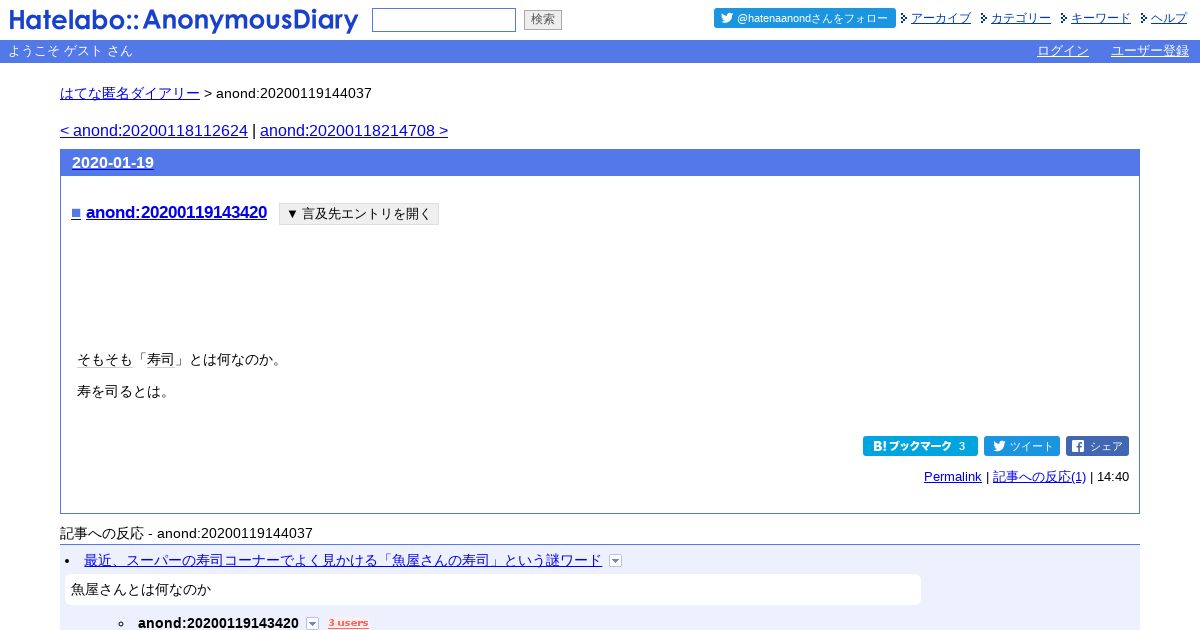The height and width of the screenshot is (630, 1200).
Task: Open the Permalink link
Action: click(x=953, y=477)
